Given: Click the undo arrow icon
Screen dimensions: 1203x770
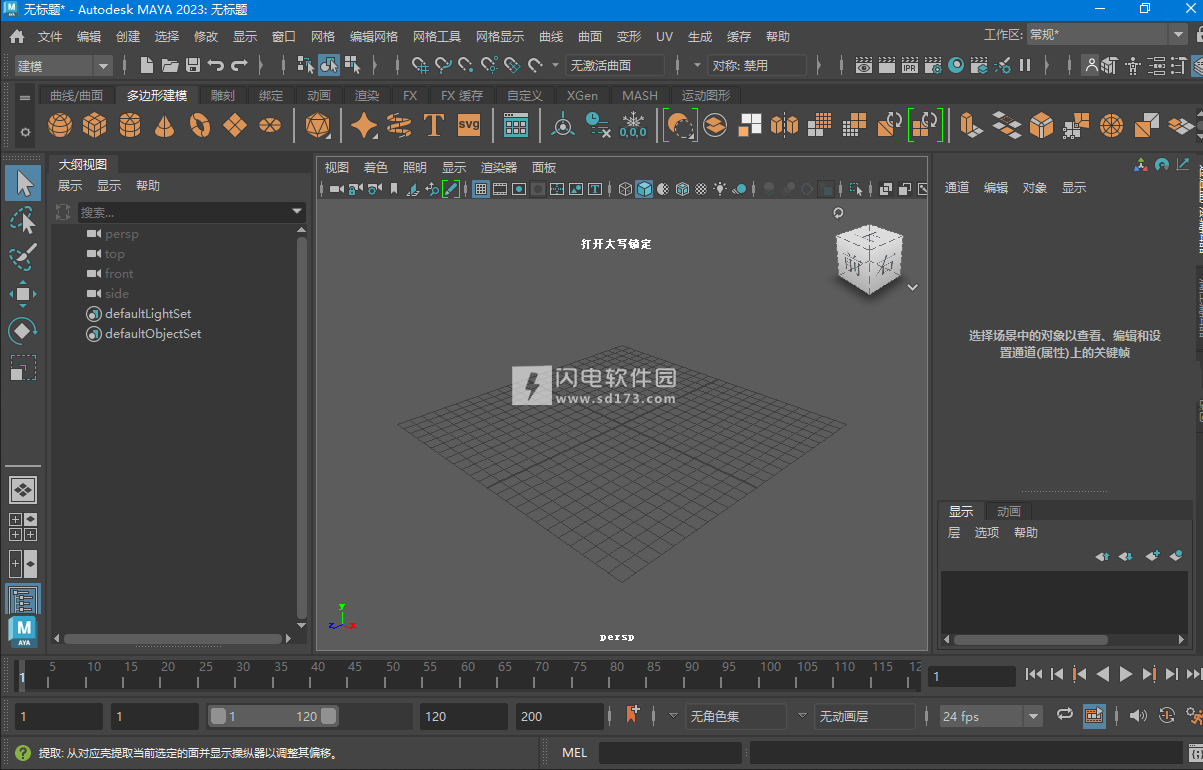Looking at the screenshot, I should pyautogui.click(x=216, y=66).
